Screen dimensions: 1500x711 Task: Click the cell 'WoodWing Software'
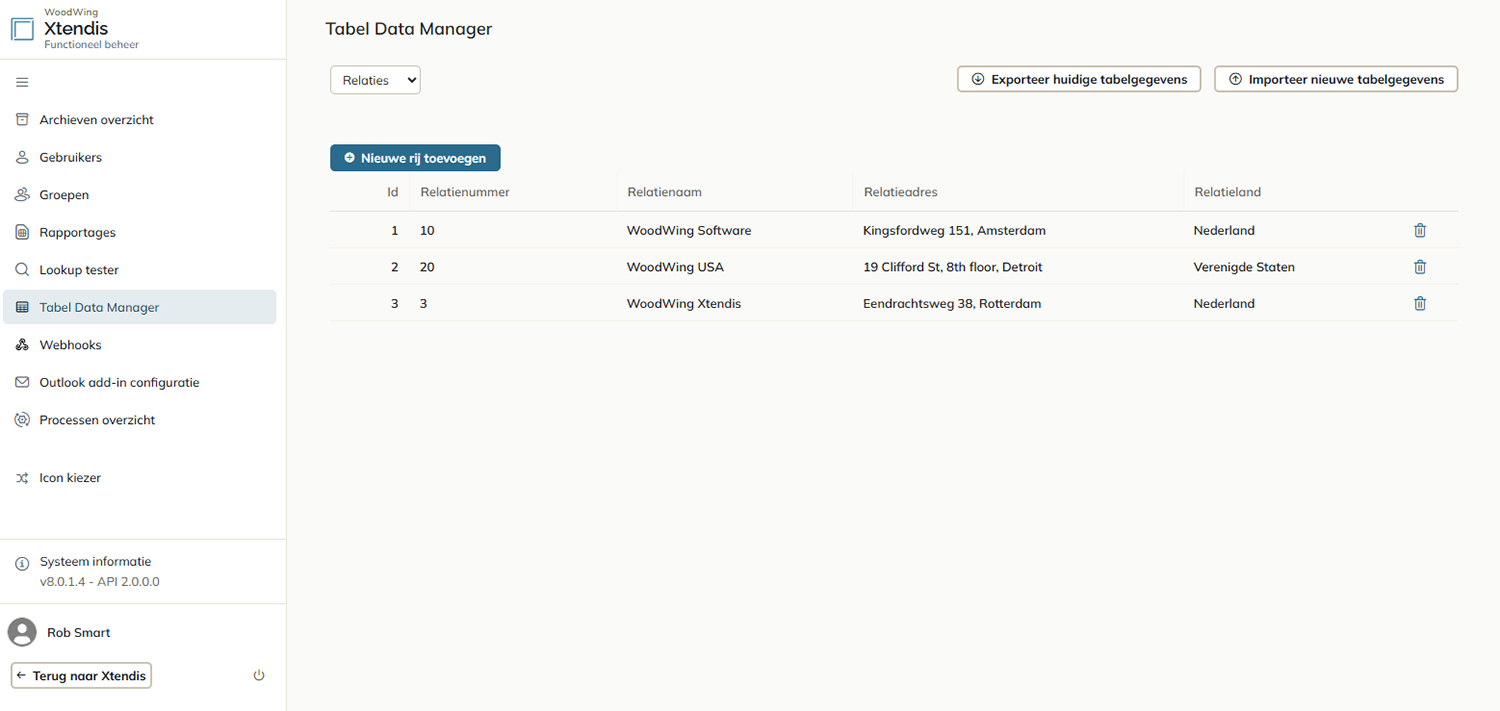(689, 230)
